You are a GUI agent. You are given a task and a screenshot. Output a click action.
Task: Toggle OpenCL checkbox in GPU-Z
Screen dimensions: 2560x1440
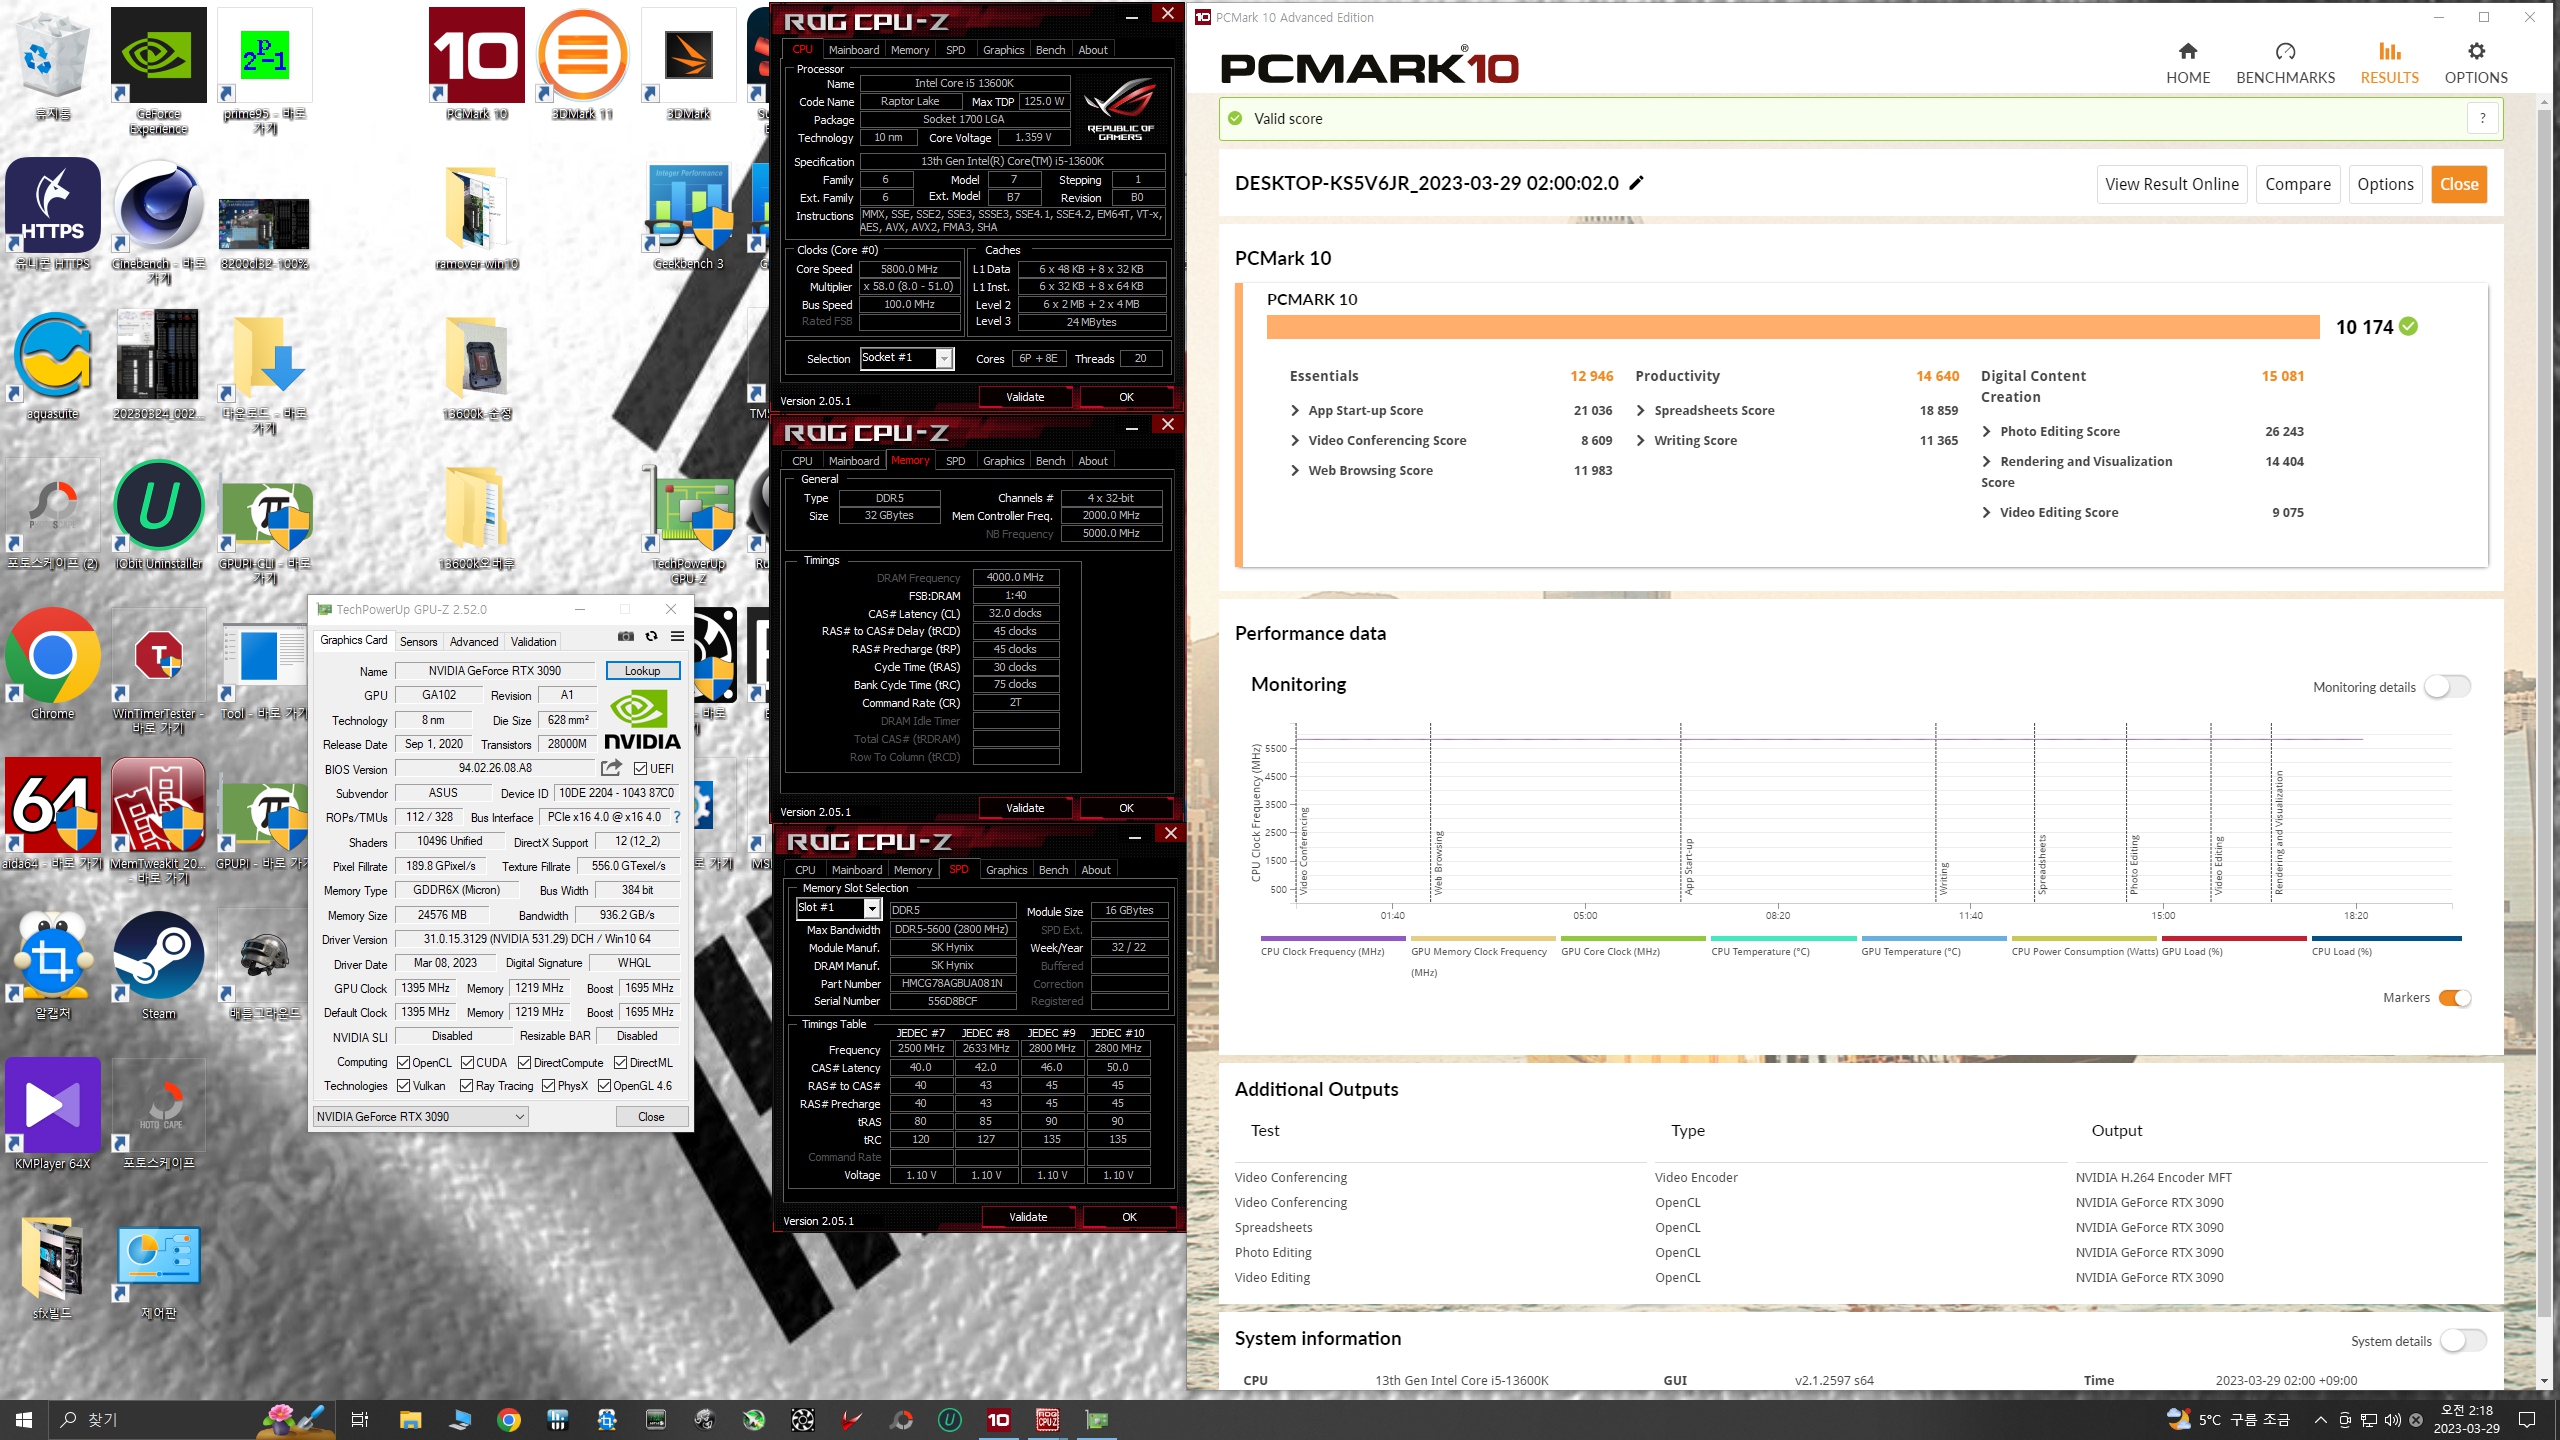[403, 1062]
